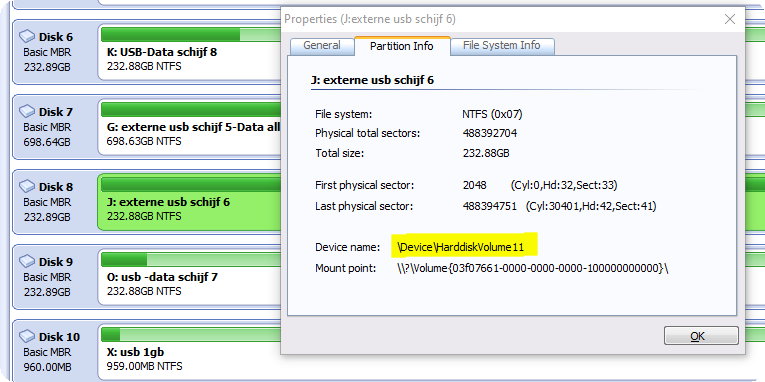
Task: Click the Disk 10 drive icon
Action: pyautogui.click(x=27, y=337)
